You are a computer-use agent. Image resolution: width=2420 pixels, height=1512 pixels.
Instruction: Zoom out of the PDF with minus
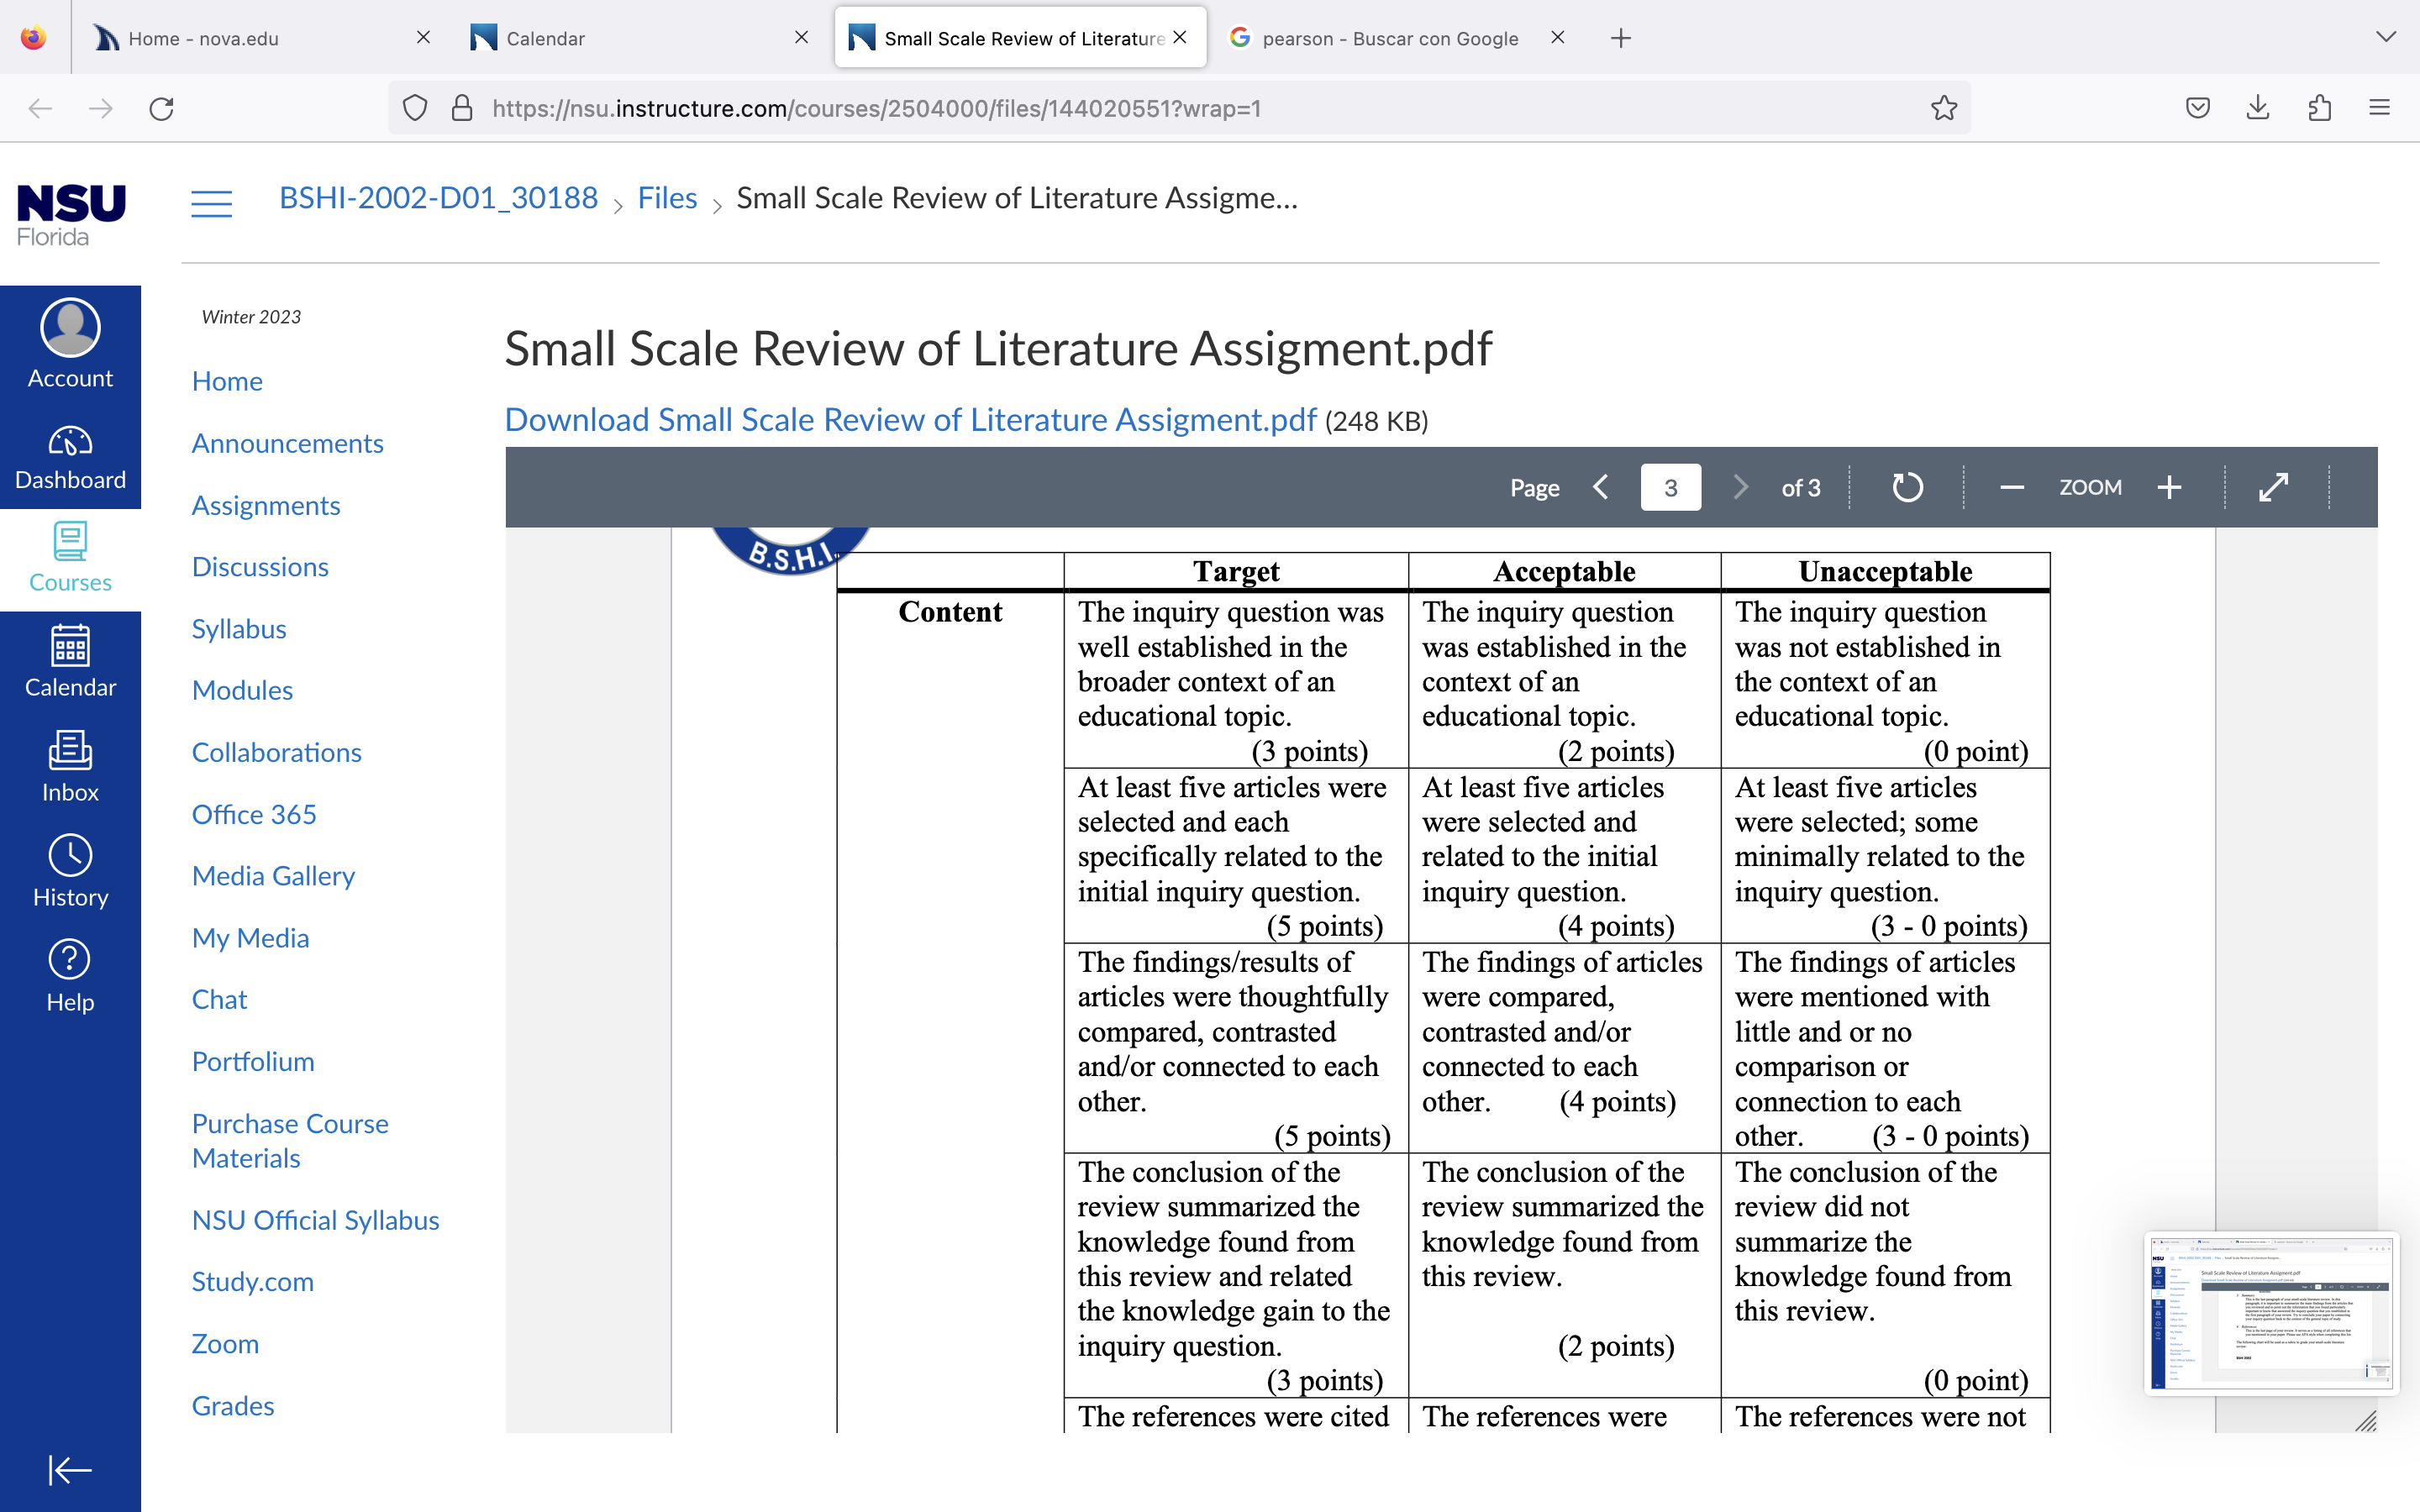[2012, 487]
